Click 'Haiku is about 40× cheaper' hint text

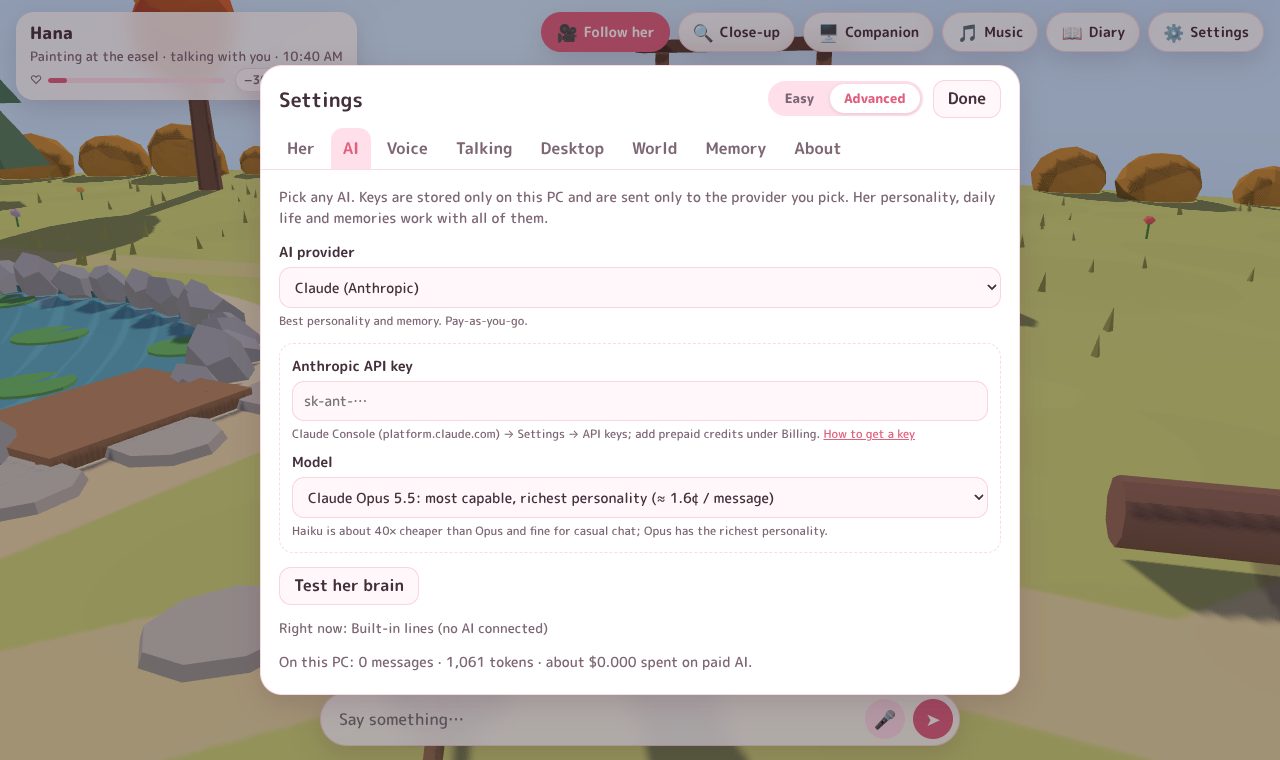point(559,531)
